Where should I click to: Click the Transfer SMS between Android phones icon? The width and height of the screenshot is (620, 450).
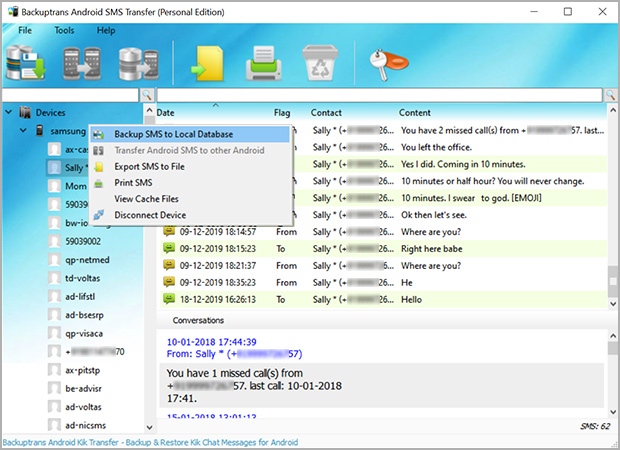(82, 63)
